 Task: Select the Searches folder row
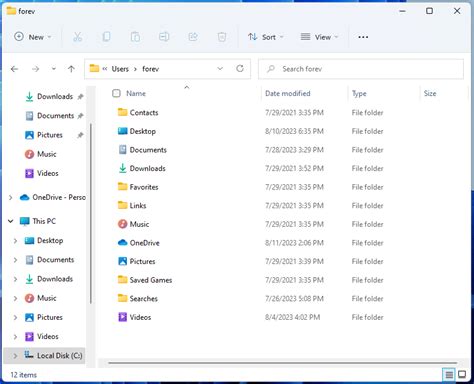tap(283, 299)
